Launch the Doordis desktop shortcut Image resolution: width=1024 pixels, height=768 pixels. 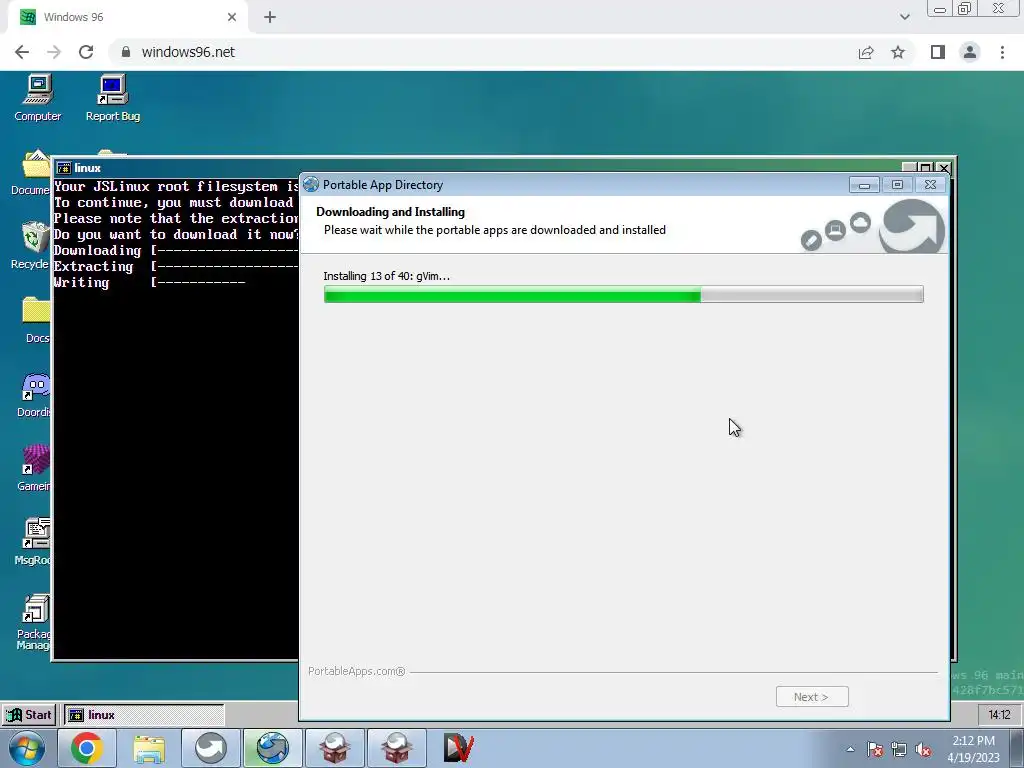(x=35, y=394)
